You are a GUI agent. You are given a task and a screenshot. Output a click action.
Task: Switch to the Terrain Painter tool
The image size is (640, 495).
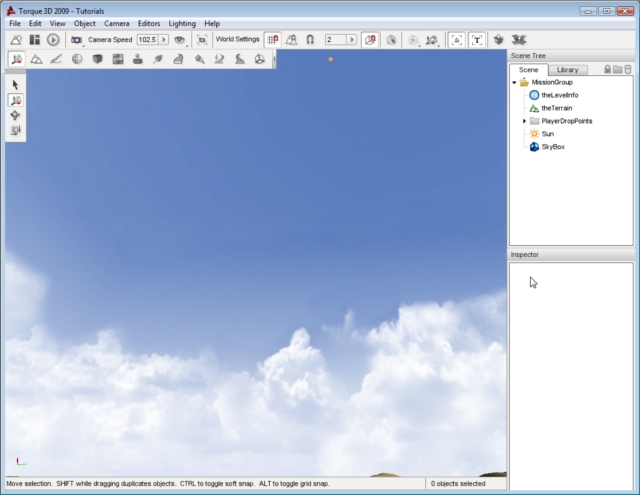click(56, 60)
